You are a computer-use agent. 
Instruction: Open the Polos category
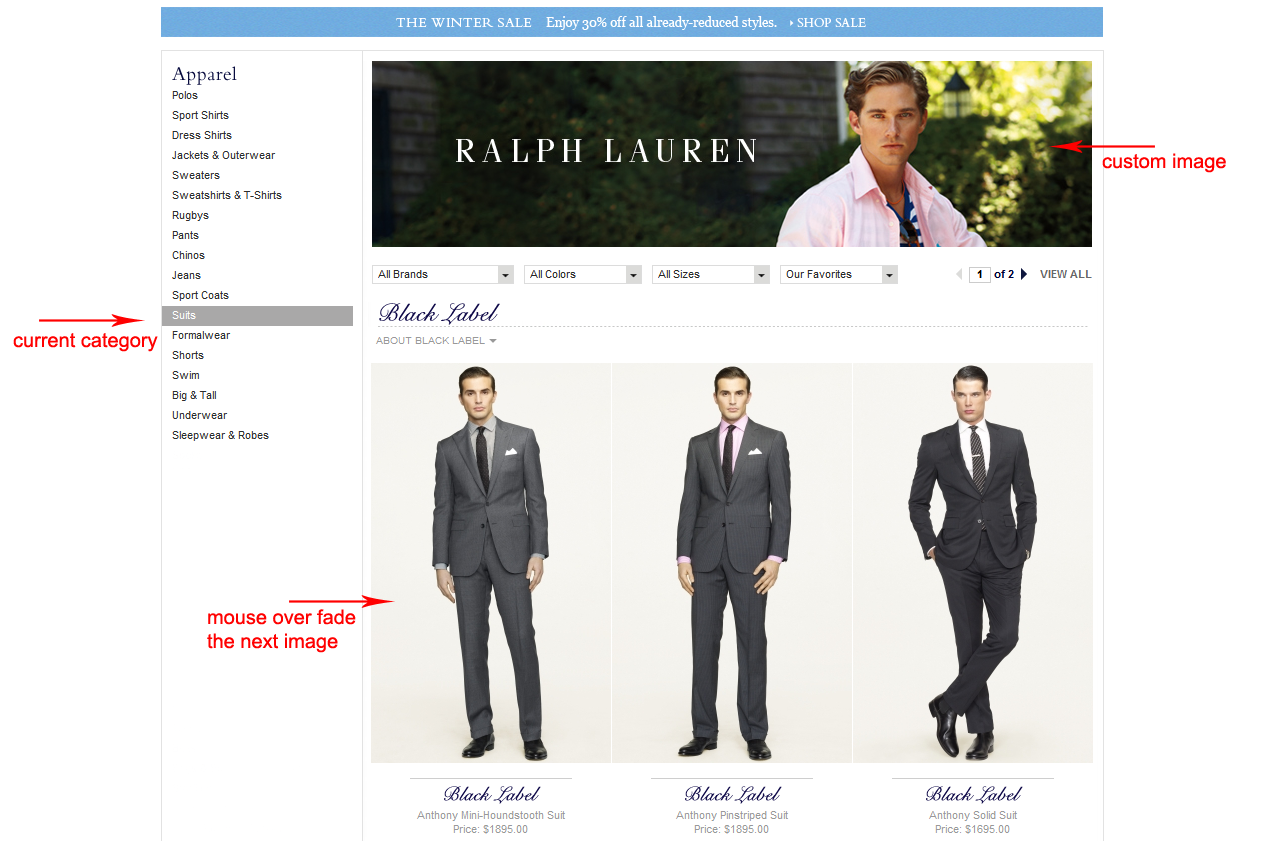pos(185,95)
